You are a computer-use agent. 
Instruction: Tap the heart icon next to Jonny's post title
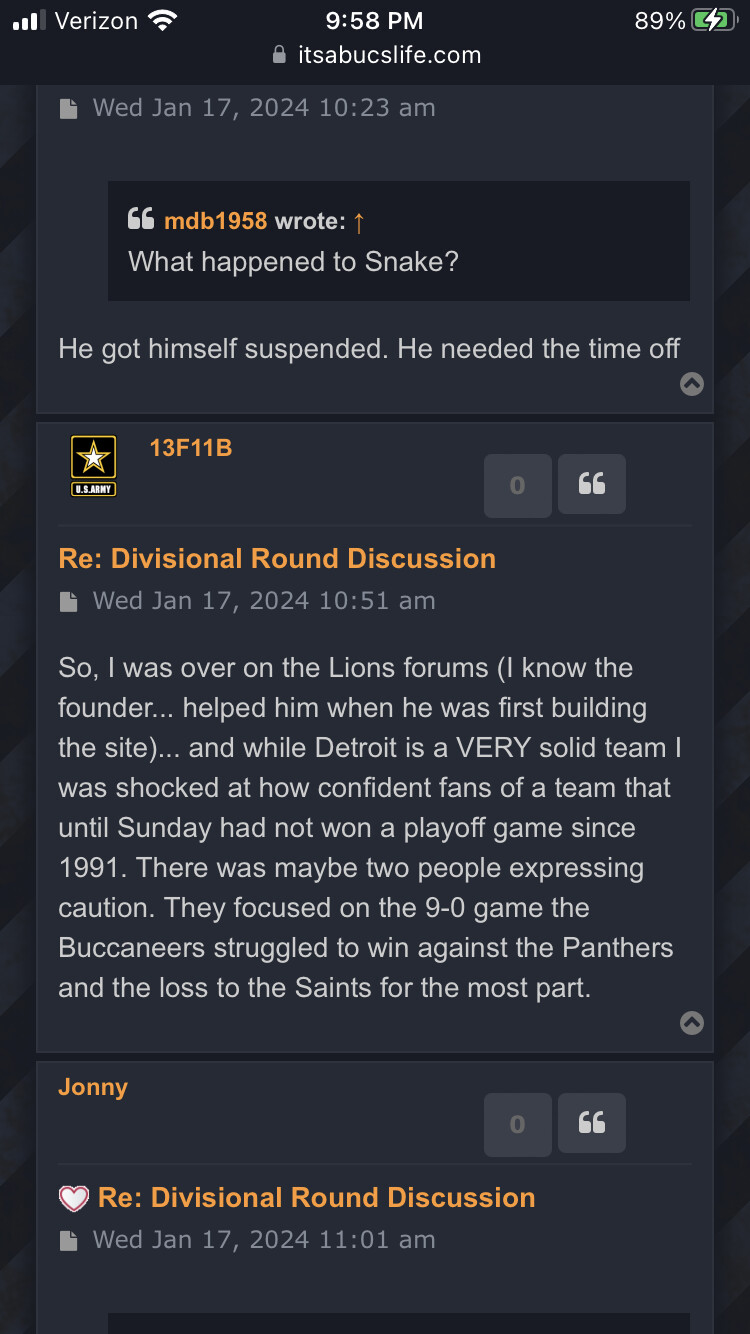(73, 1198)
